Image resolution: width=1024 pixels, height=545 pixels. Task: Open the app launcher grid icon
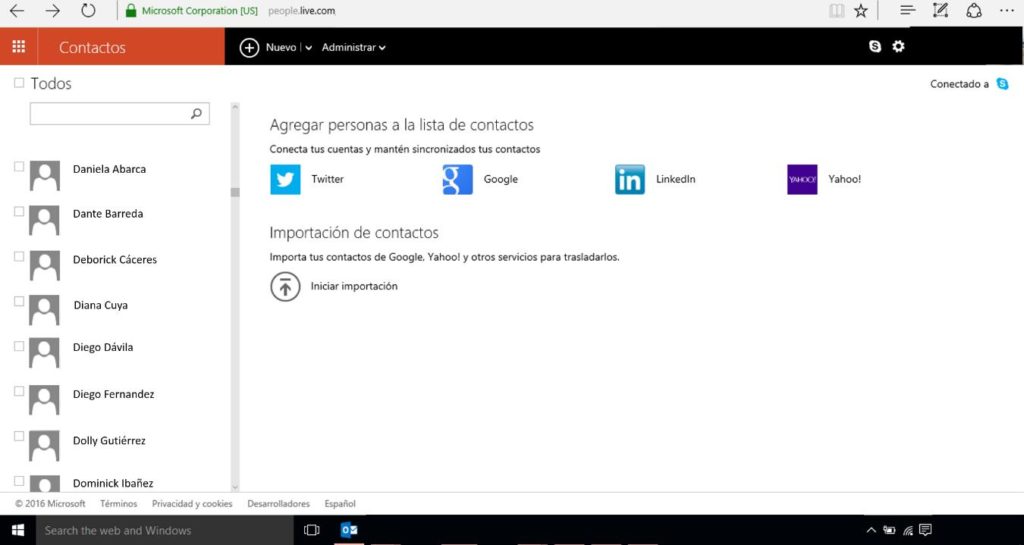click(x=19, y=46)
